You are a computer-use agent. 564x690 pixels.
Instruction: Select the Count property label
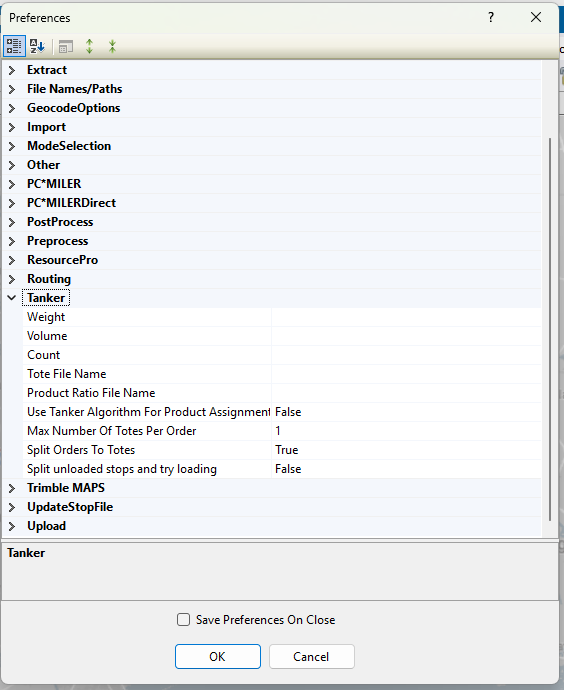tap(44, 355)
